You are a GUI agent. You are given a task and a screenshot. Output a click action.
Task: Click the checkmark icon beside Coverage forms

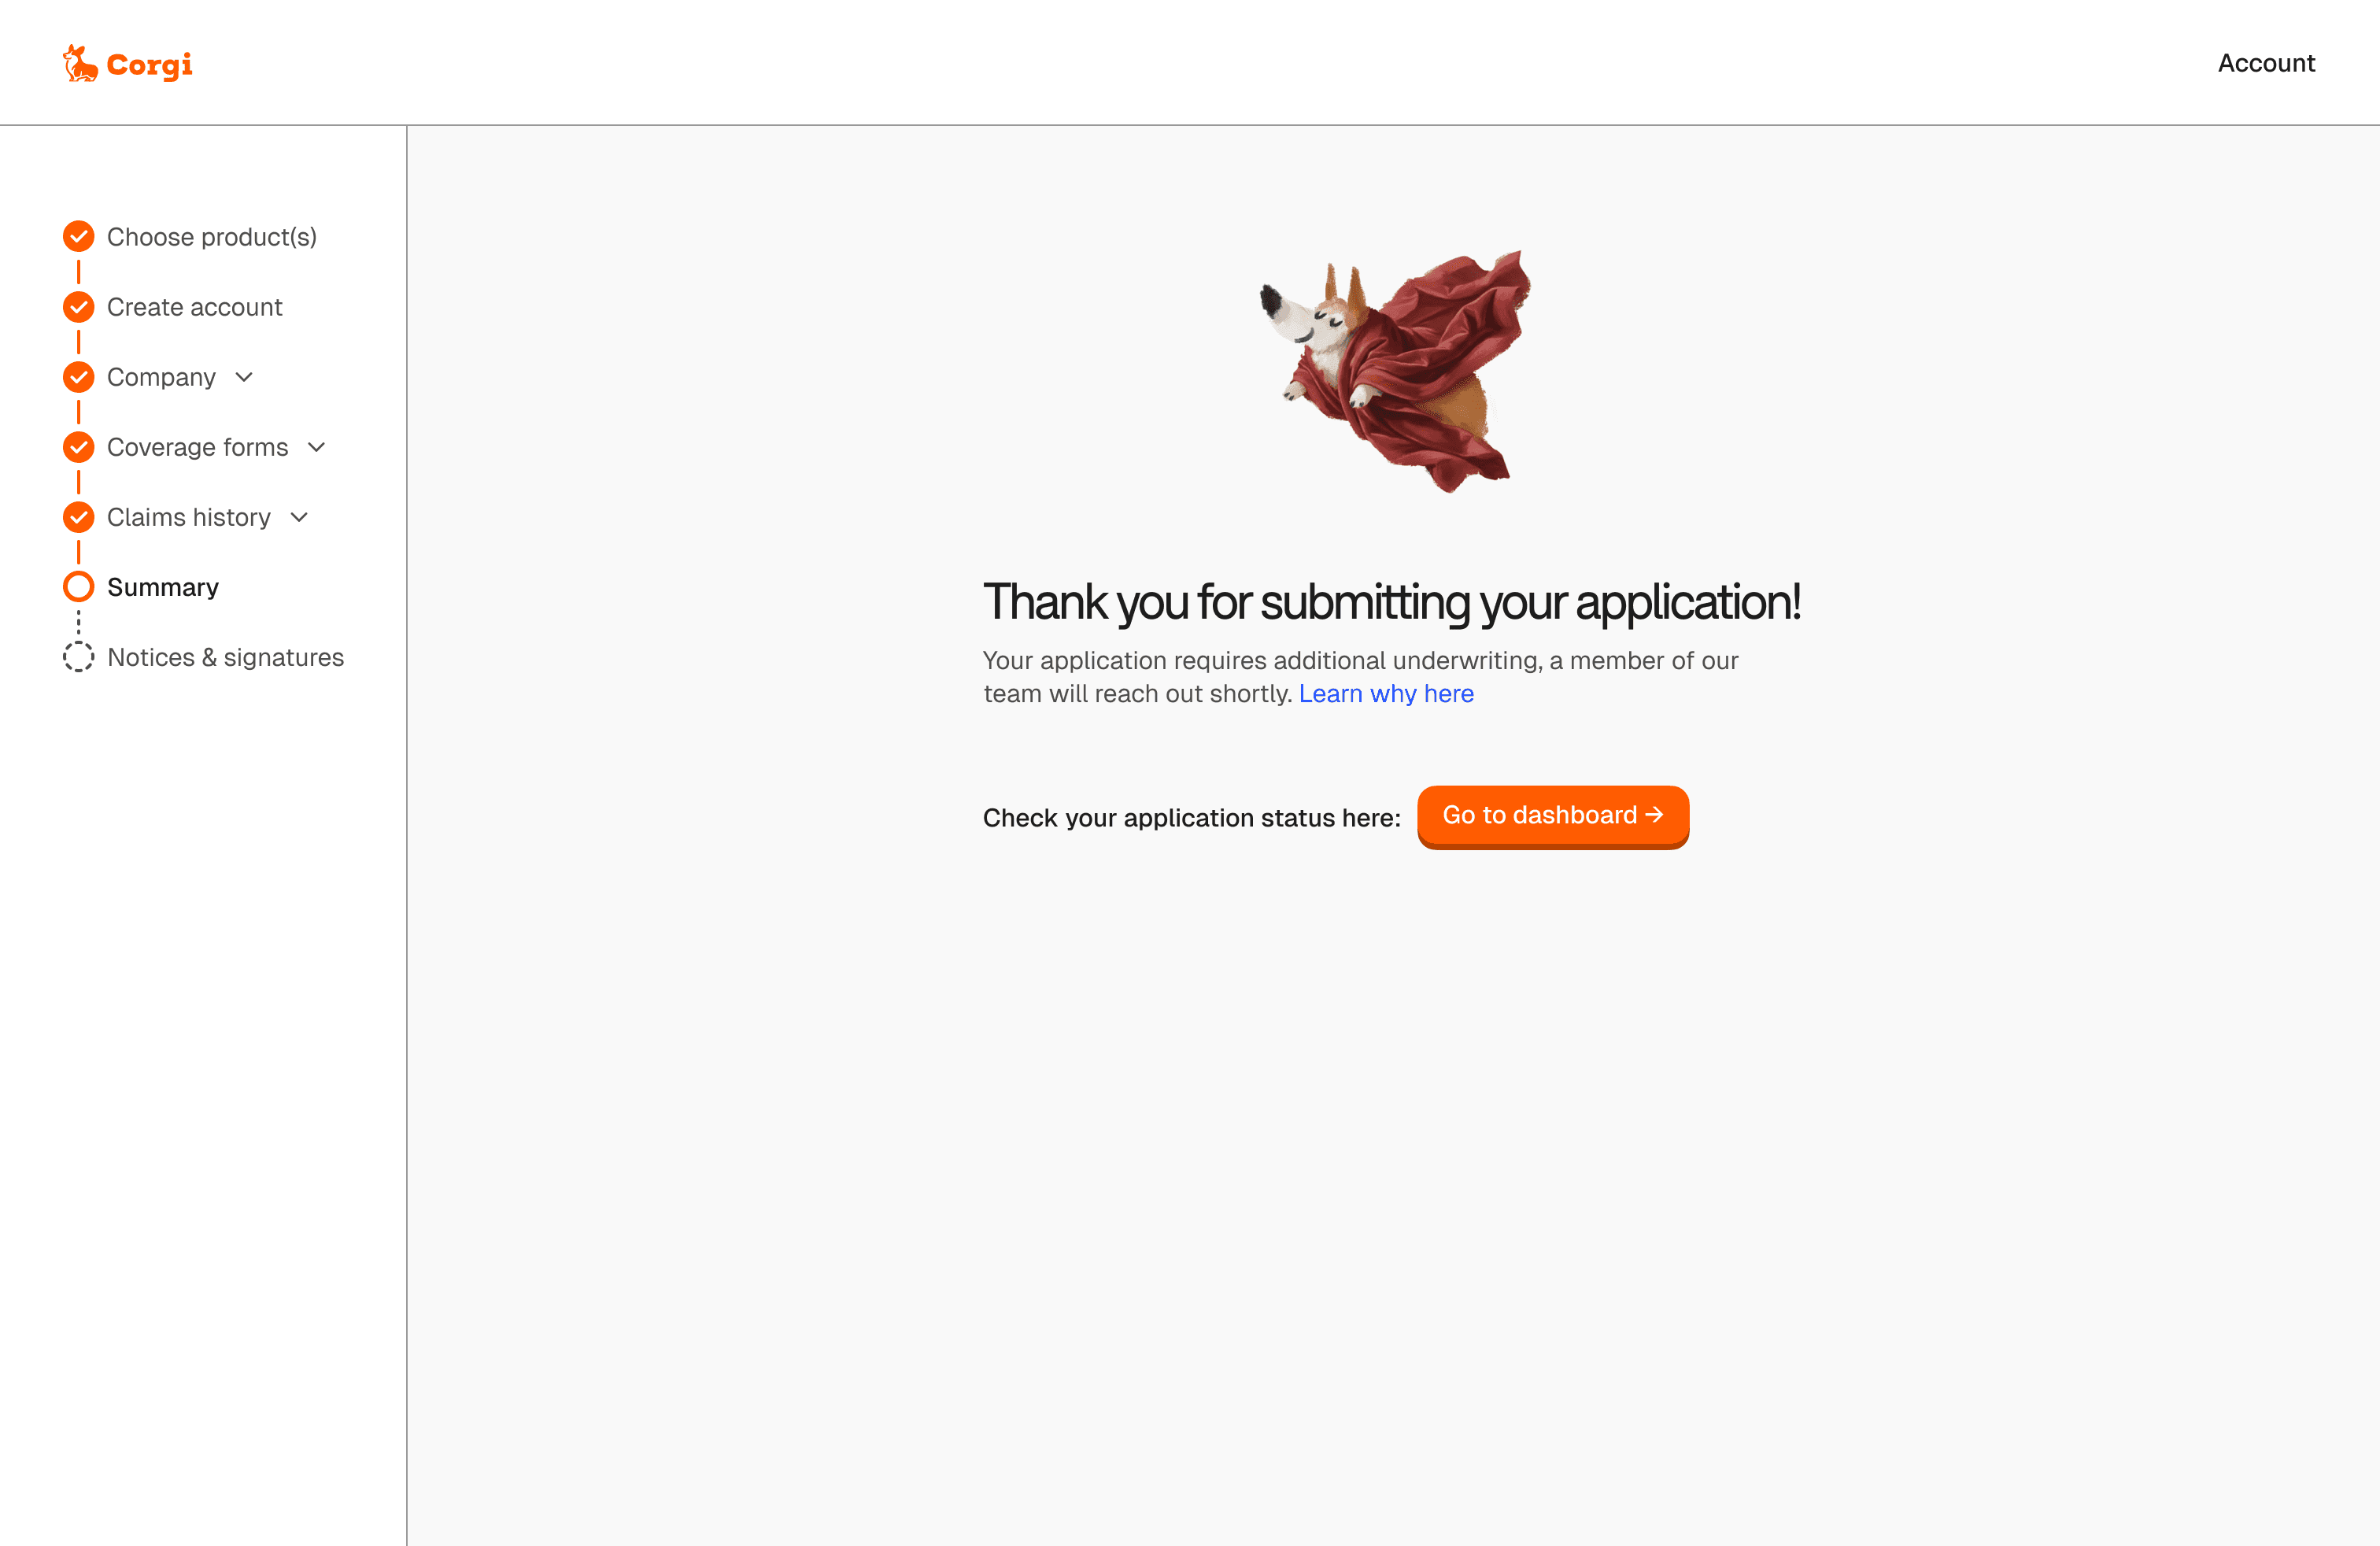pos(78,447)
